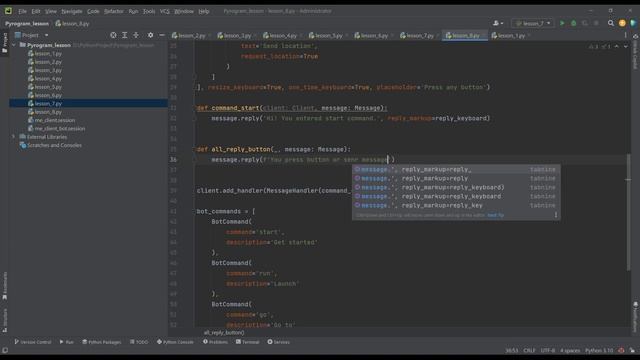
Task: Click the green Run button in the toolbar
Action: tap(562, 23)
